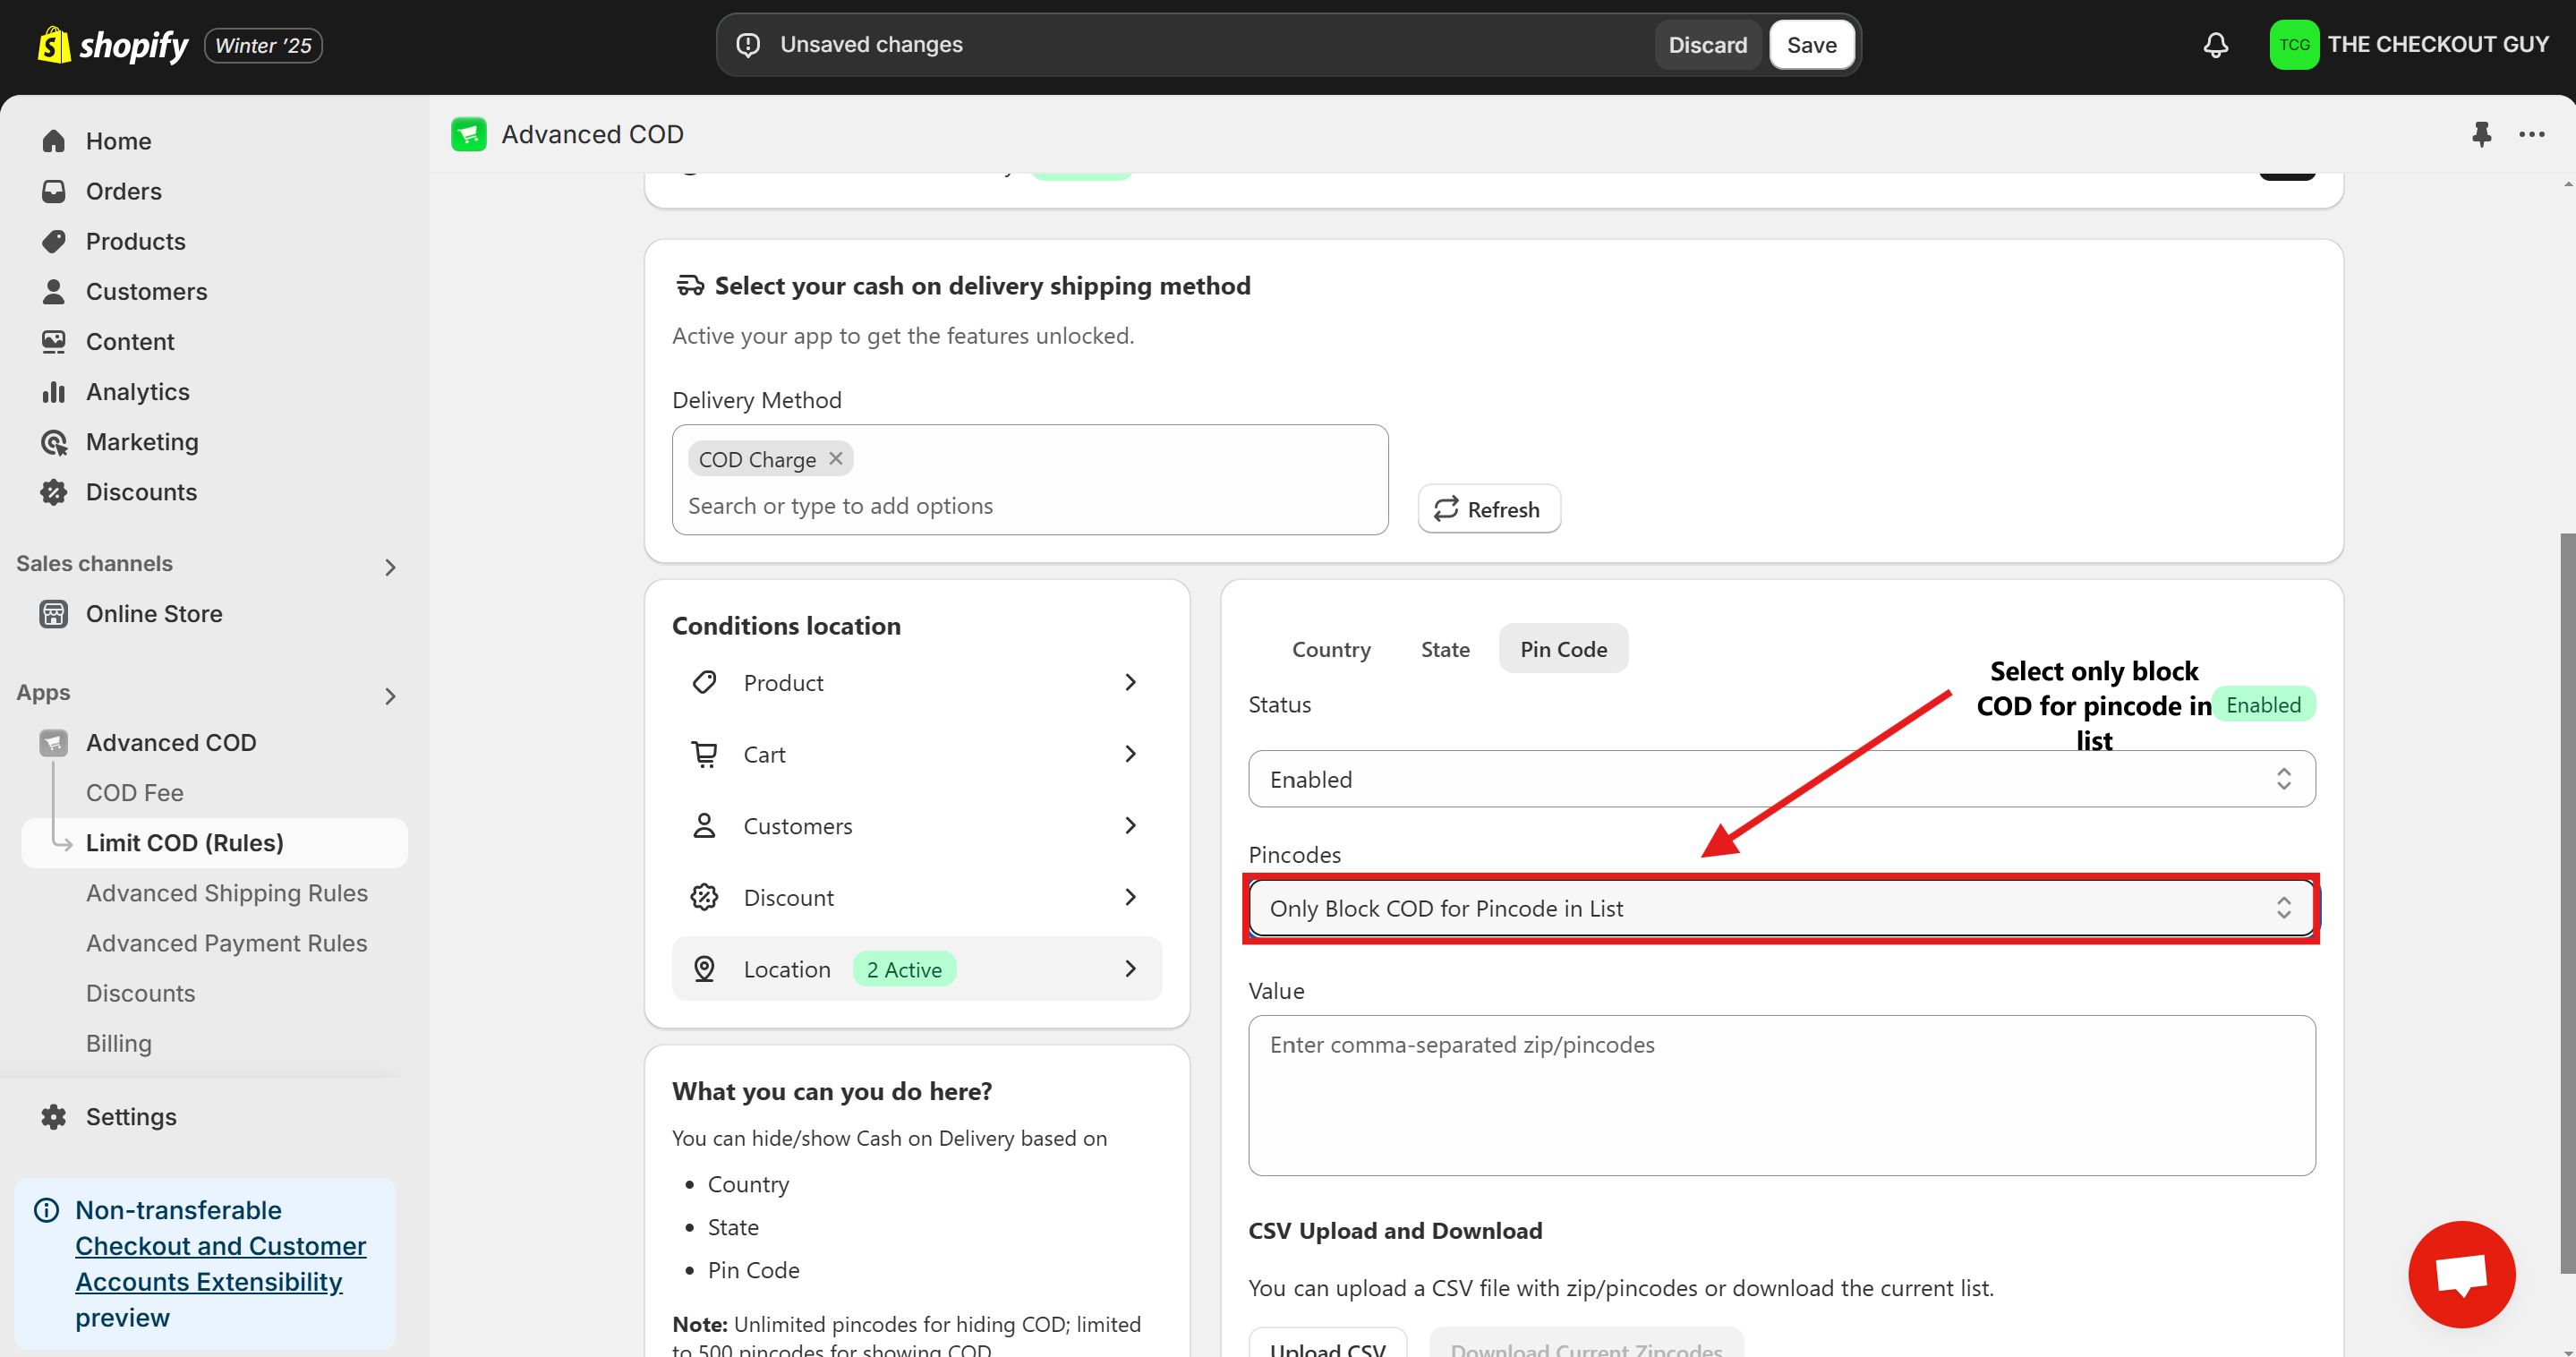Open Discounts under Advanced COD
The height and width of the screenshot is (1357, 2576).
[140, 992]
